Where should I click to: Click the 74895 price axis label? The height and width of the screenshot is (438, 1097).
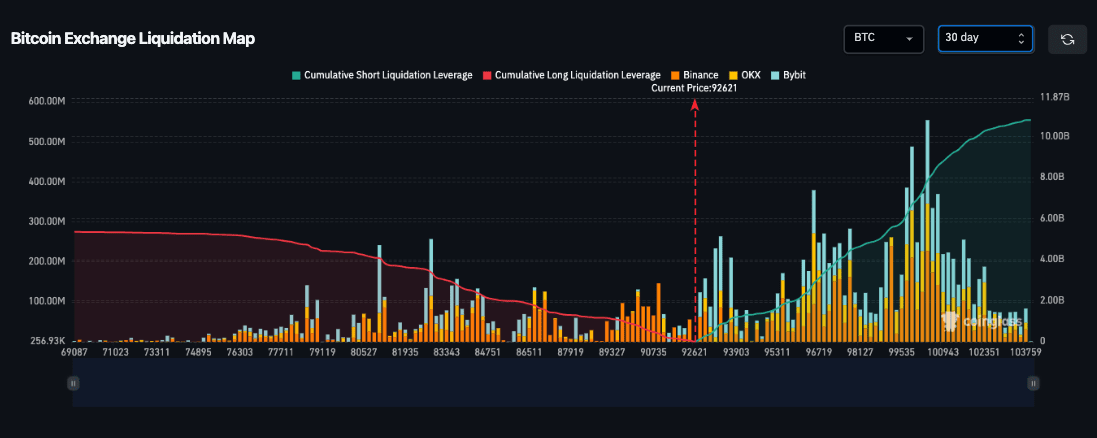199,353
